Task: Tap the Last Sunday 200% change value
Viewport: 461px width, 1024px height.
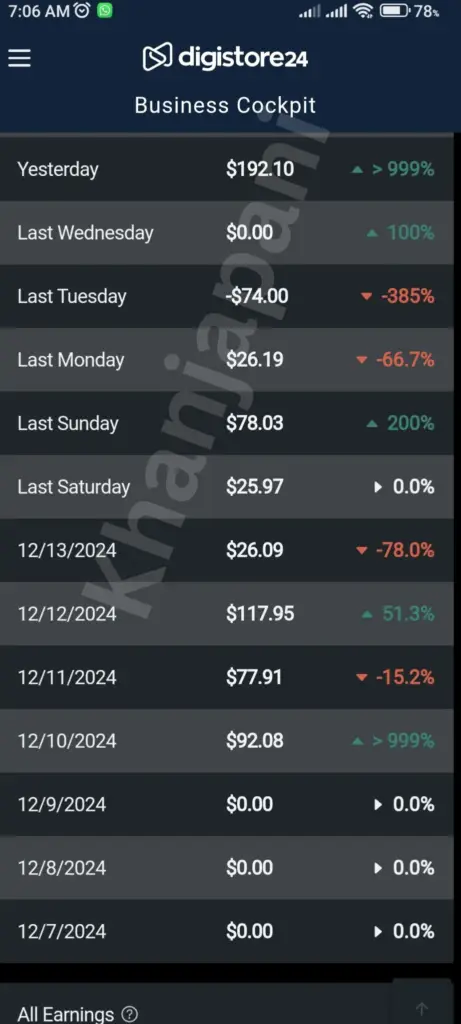Action: 411,423
